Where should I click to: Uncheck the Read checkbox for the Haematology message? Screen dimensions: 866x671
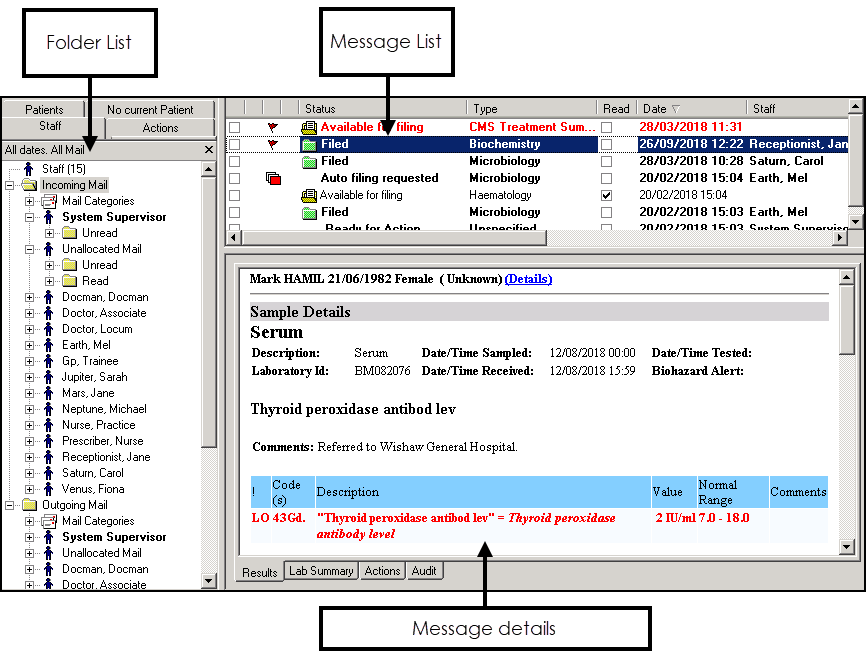(606, 195)
